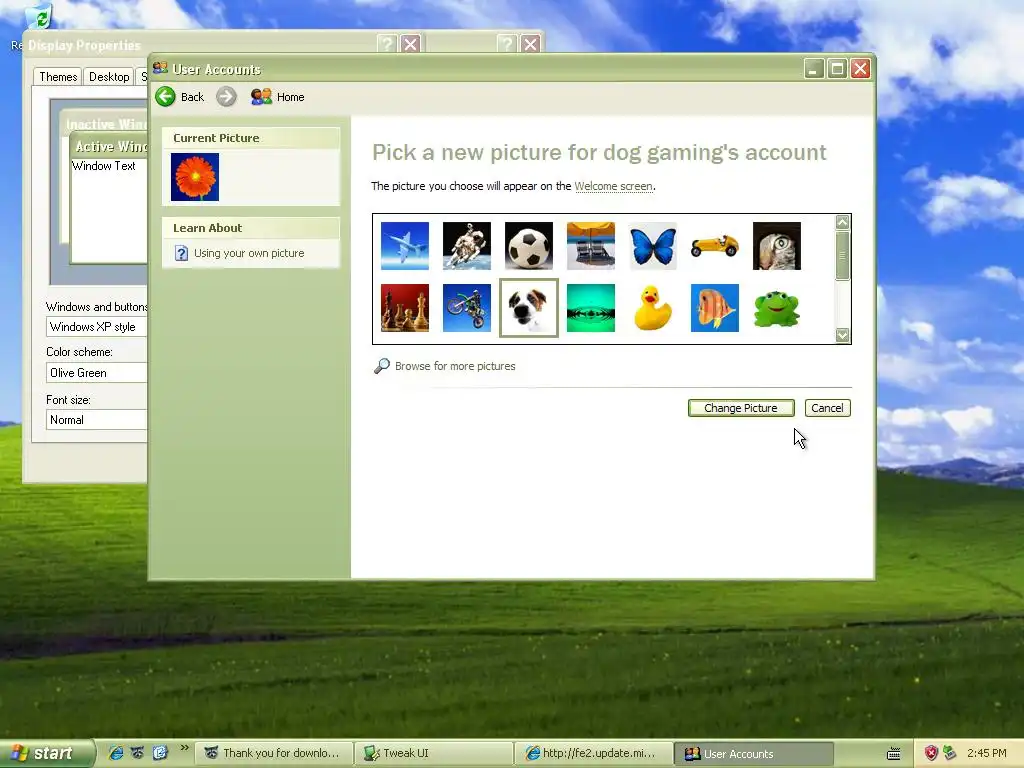
Task: Click the green tray icon beside the clock
Action: [x=950, y=753]
